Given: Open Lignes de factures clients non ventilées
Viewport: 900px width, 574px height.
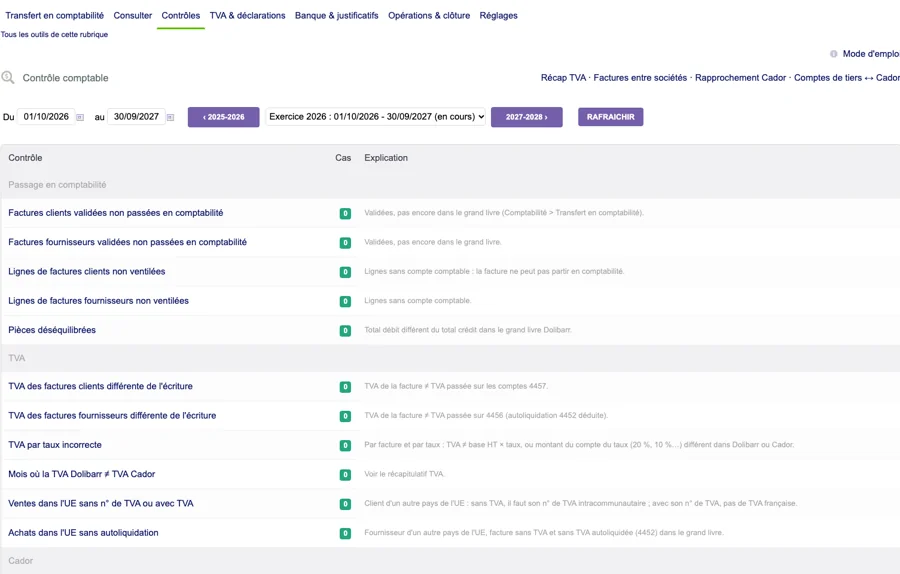Looking at the screenshot, I should pos(87,272).
